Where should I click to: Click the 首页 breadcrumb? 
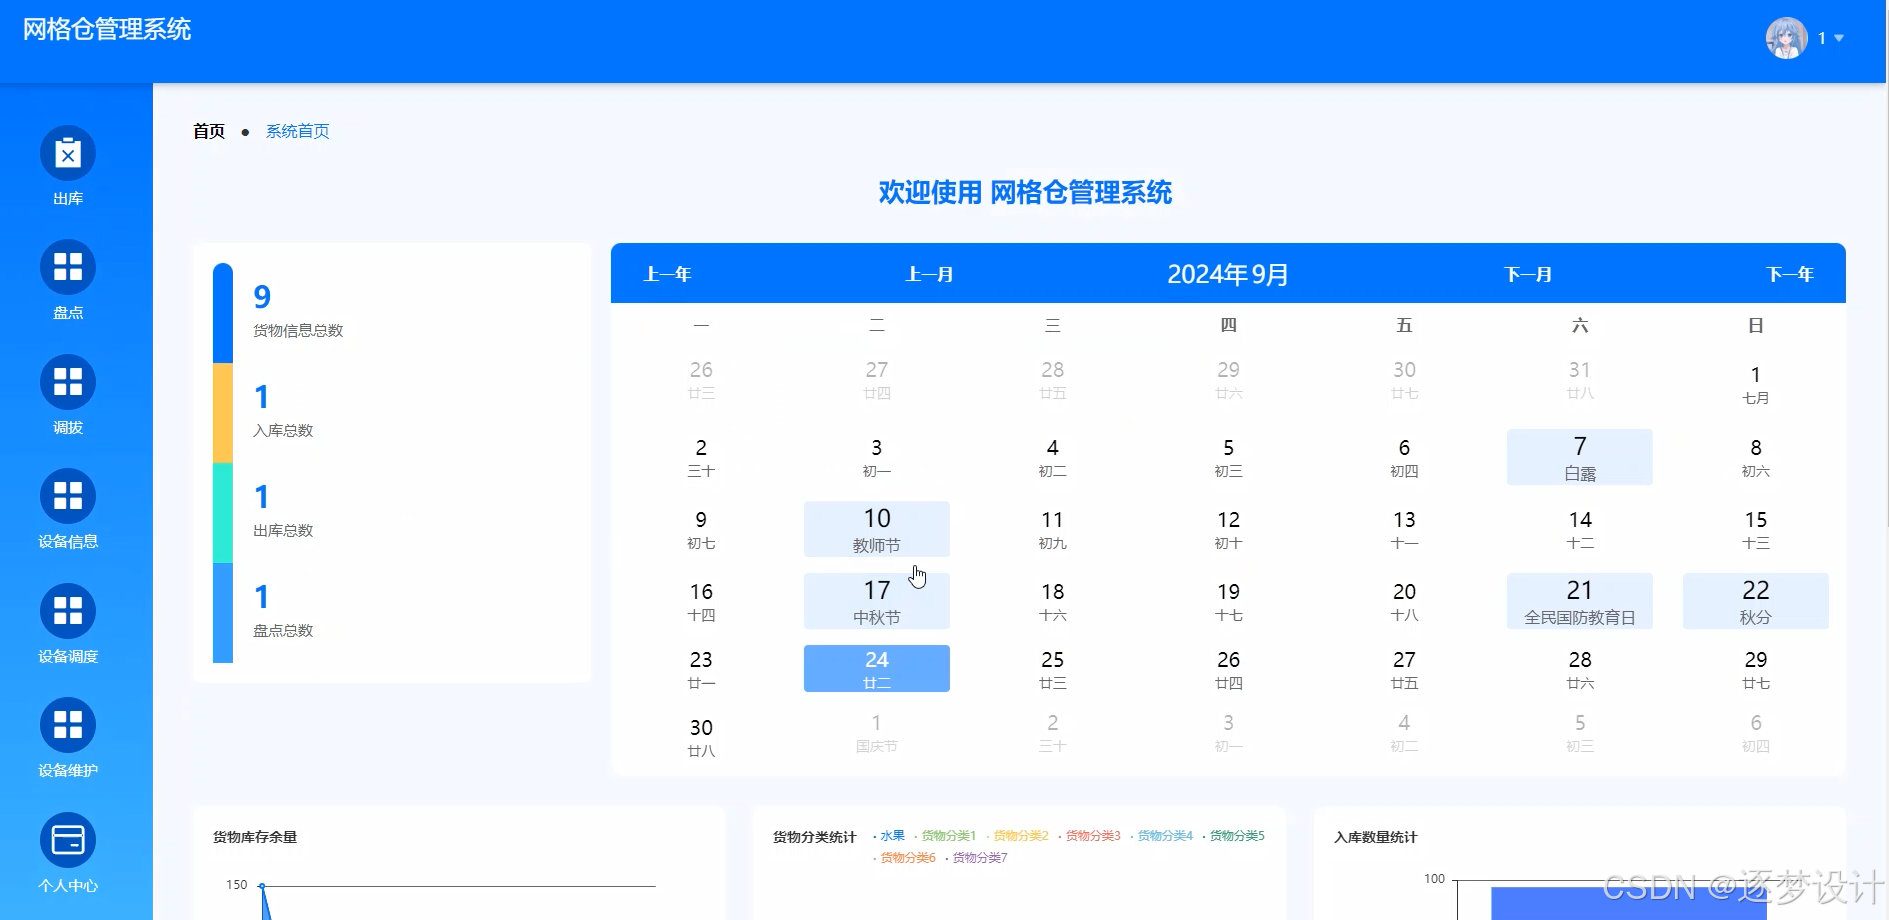click(x=209, y=131)
